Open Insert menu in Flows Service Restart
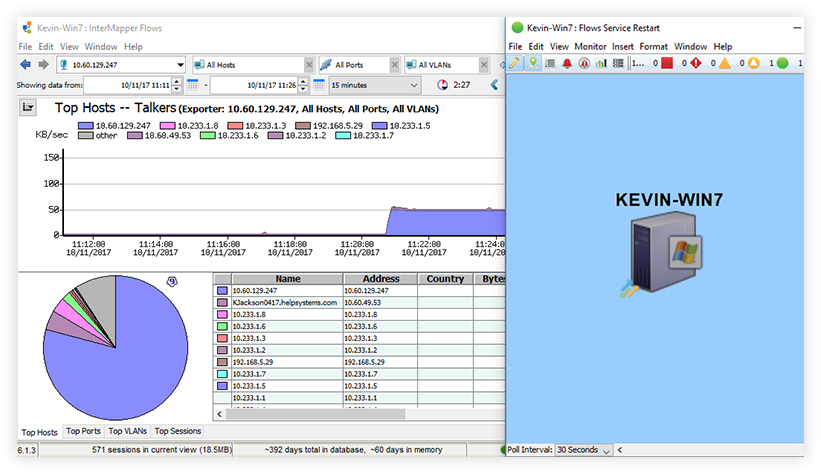This screenshot has height=475, width=821. pyautogui.click(x=623, y=47)
